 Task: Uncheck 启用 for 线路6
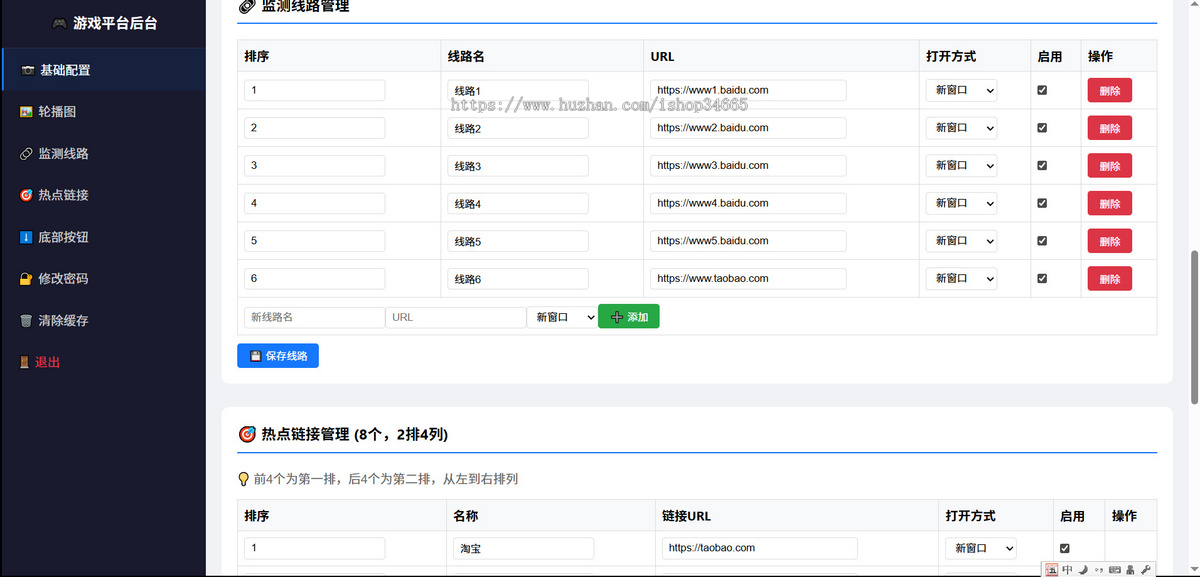pyautogui.click(x=1042, y=278)
